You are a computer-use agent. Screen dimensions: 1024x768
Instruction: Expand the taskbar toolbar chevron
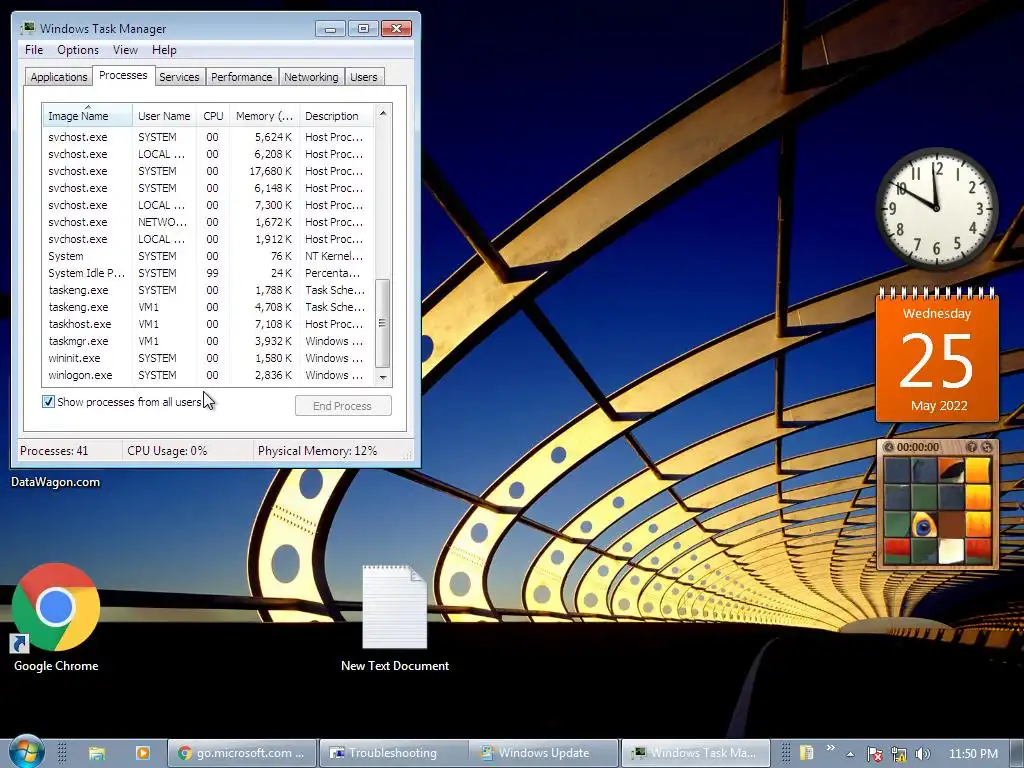(830, 748)
